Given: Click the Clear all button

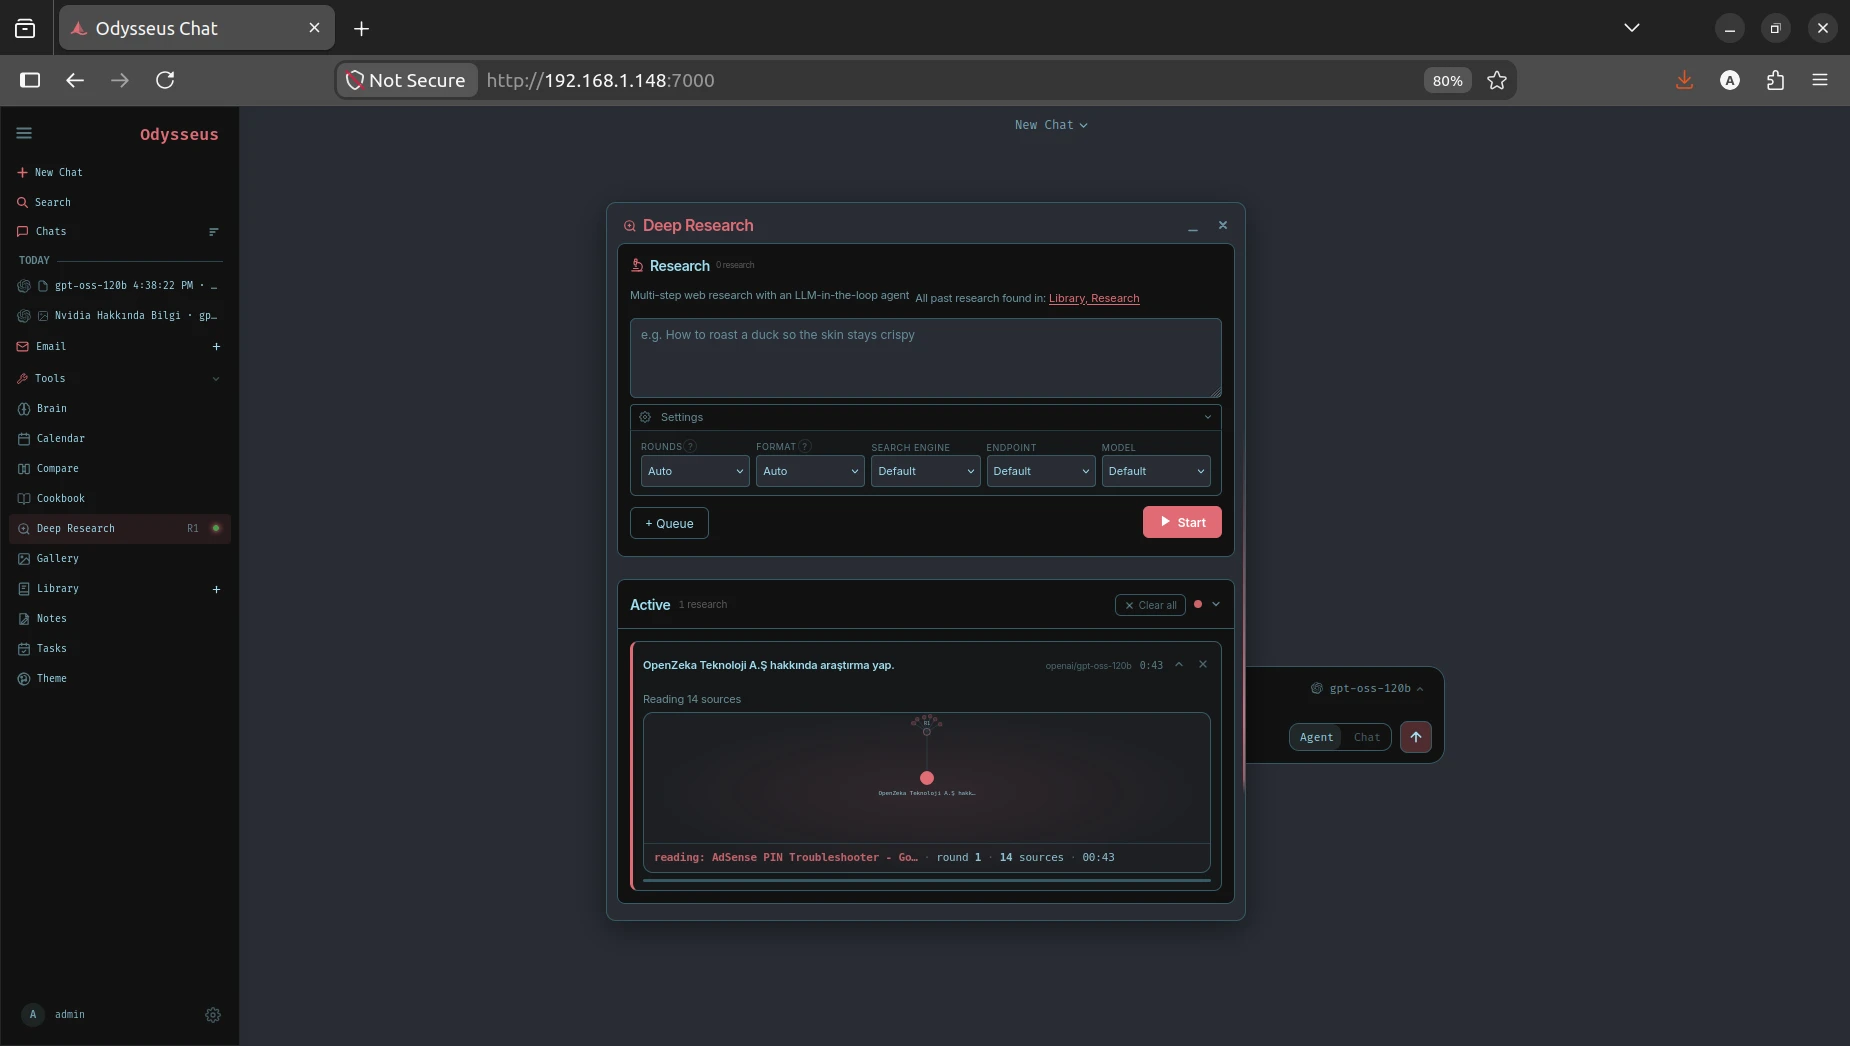Looking at the screenshot, I should click(1150, 605).
